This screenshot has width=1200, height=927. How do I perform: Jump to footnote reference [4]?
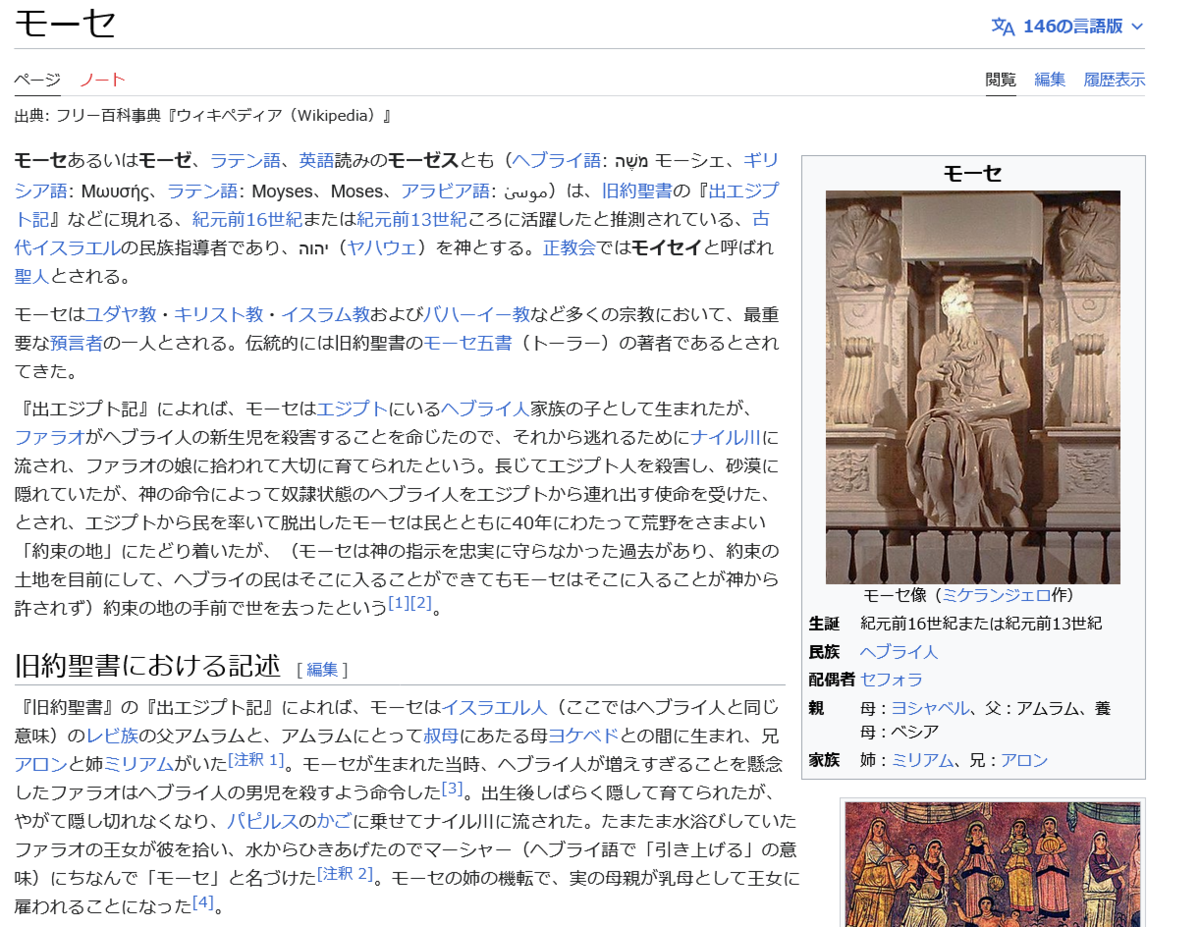[x=203, y=902]
